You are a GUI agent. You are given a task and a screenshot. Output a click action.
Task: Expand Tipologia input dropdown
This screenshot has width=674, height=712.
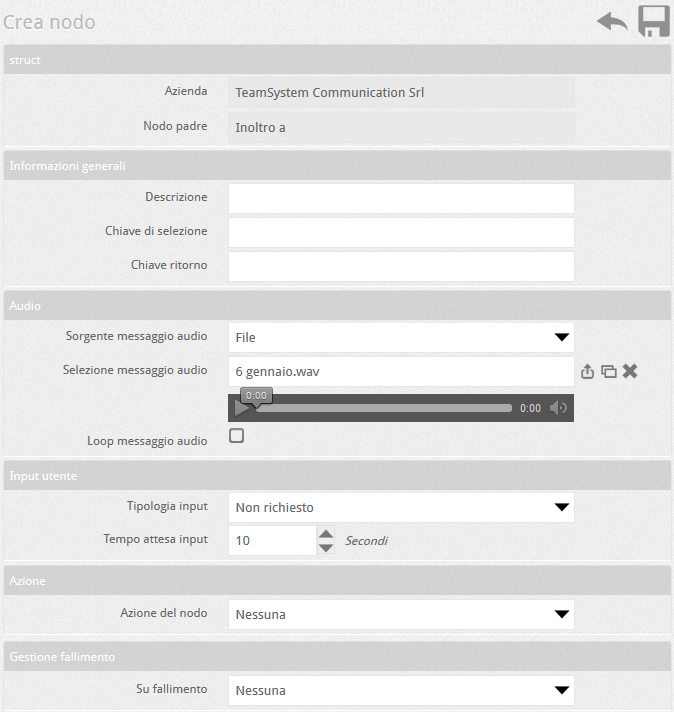pos(401,508)
